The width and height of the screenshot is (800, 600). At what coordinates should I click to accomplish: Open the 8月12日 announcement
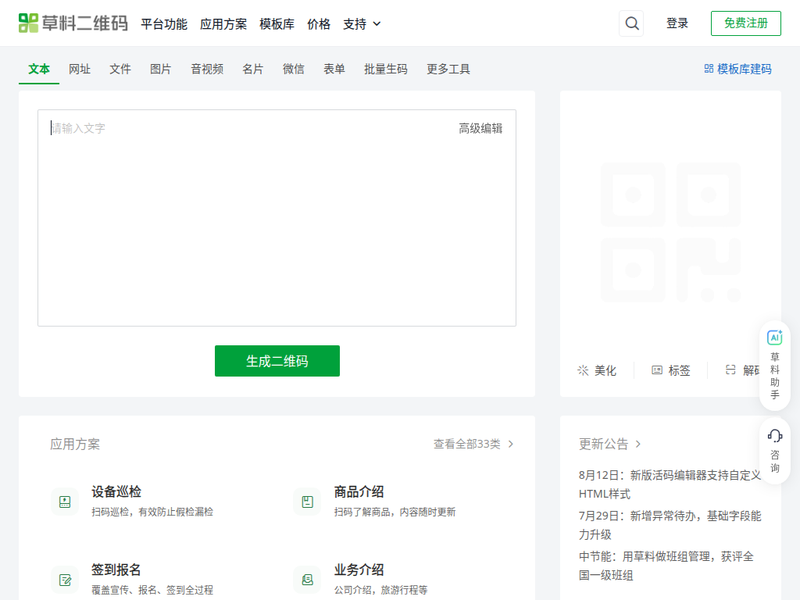pos(670,484)
